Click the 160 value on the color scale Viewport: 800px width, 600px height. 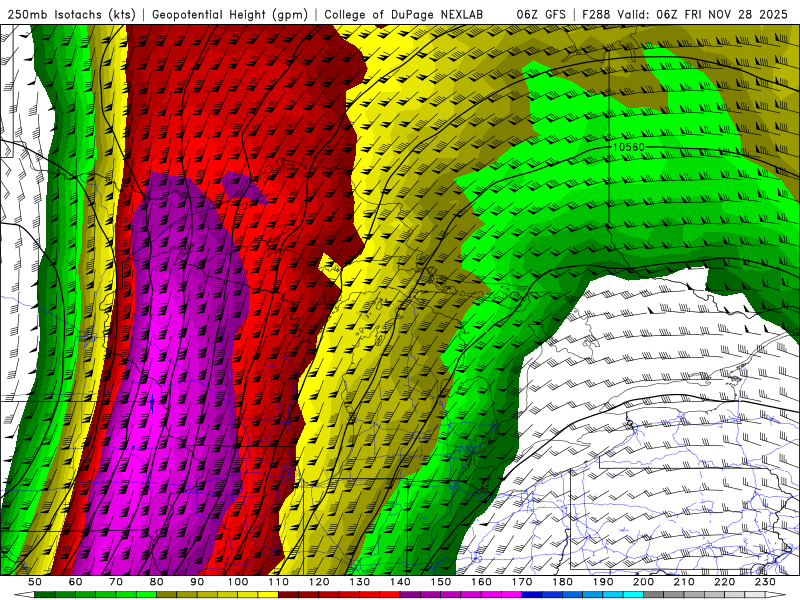[481, 582]
